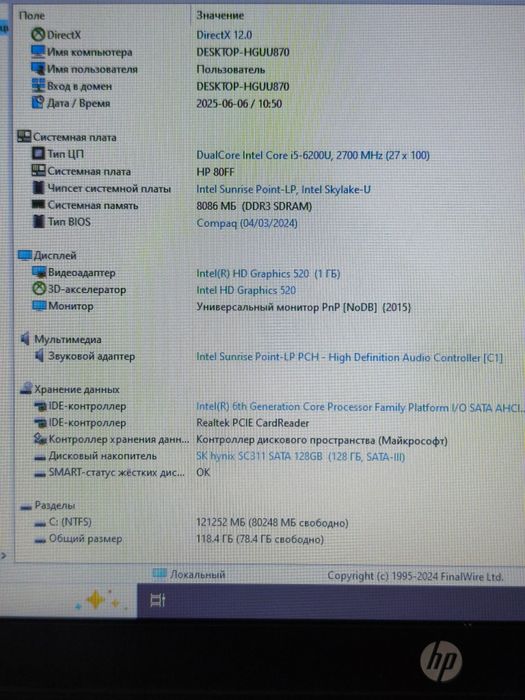525x700 pixels.
Task: Click the Мультимедиа section label
Action: click(68, 340)
